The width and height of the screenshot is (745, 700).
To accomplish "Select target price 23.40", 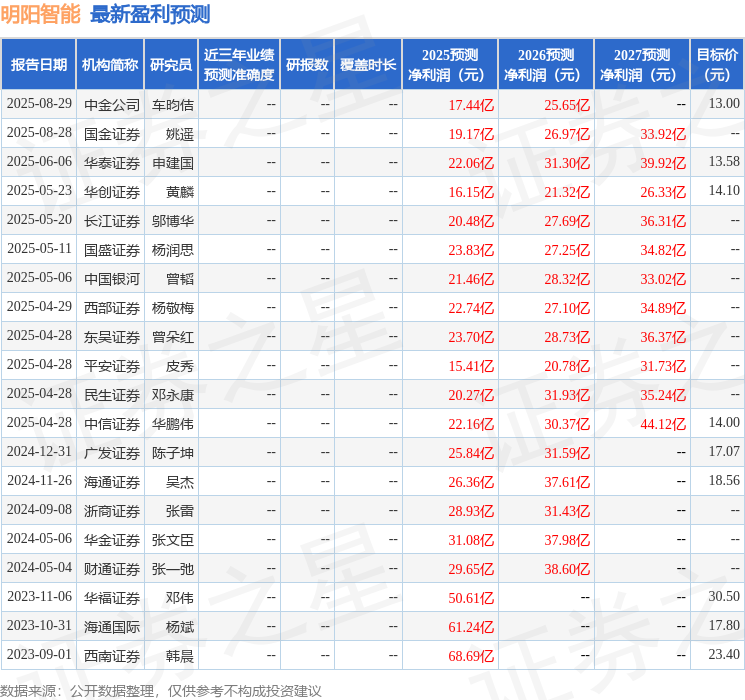I will coord(724,654).
